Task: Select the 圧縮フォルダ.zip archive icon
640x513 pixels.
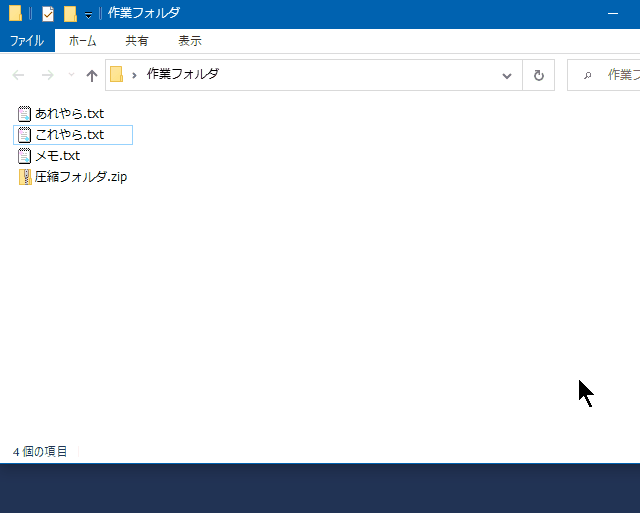Action: (25, 177)
